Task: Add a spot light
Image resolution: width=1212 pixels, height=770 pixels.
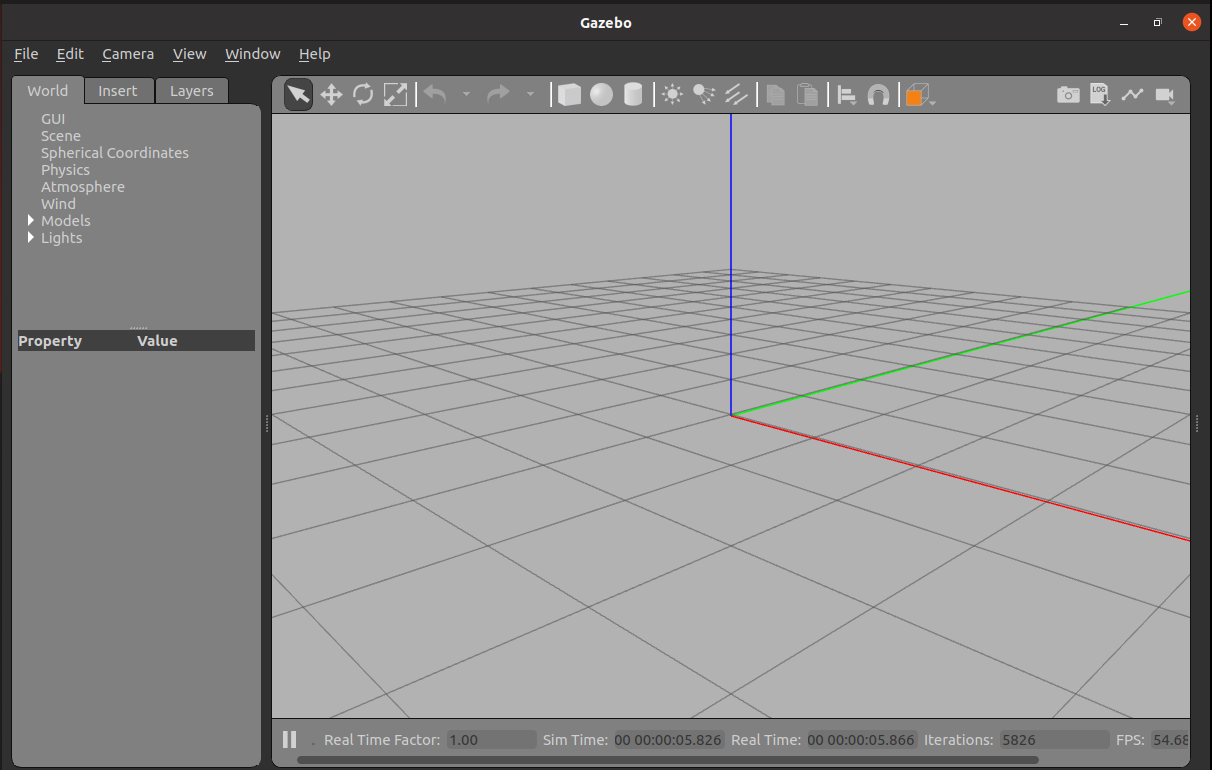Action: coord(704,95)
